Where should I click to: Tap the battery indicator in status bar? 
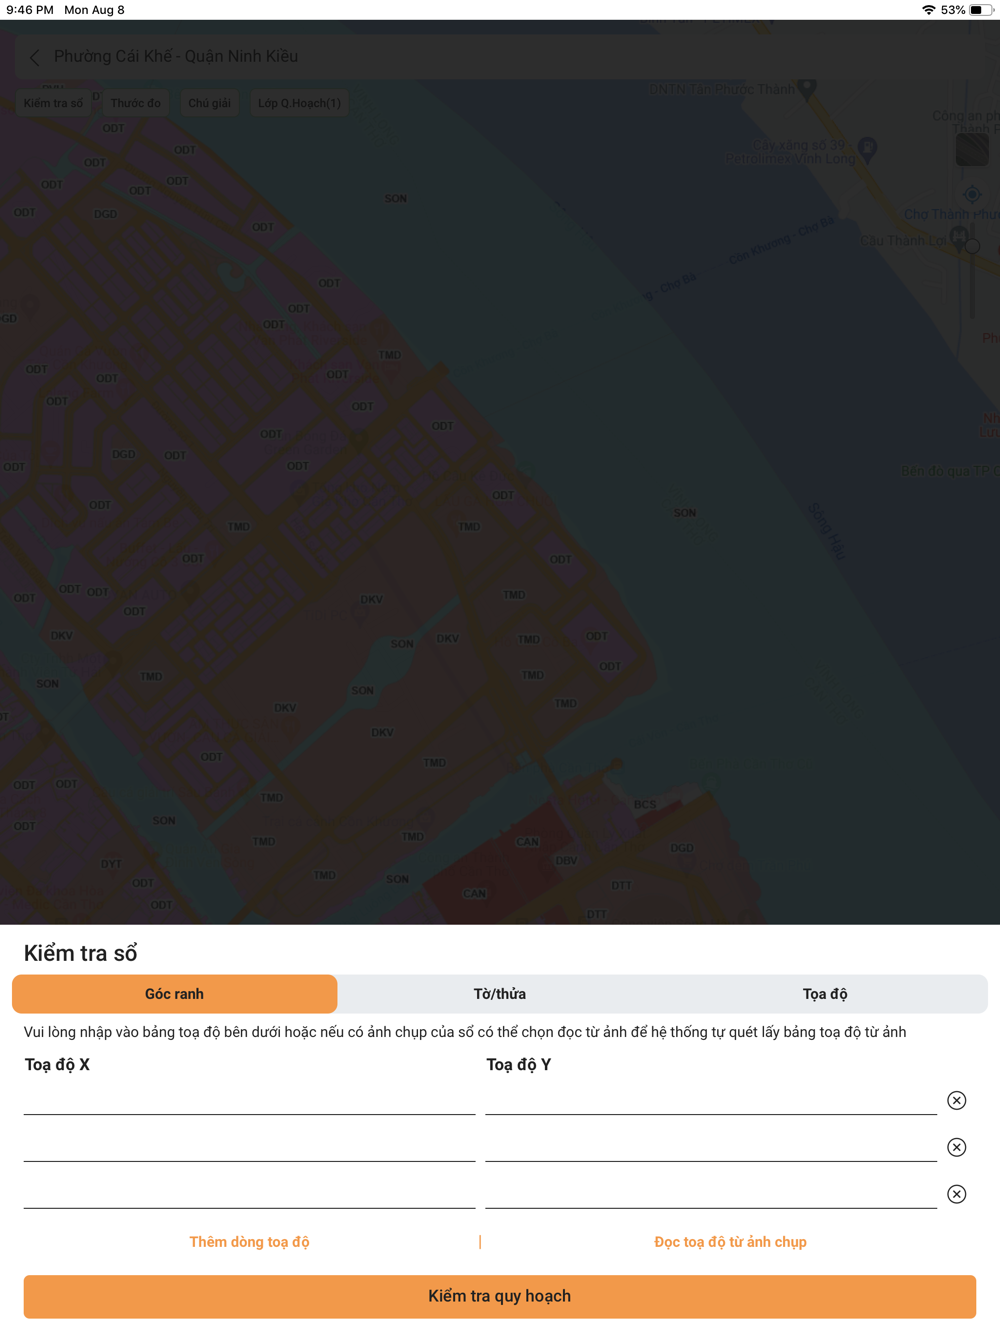(x=981, y=10)
